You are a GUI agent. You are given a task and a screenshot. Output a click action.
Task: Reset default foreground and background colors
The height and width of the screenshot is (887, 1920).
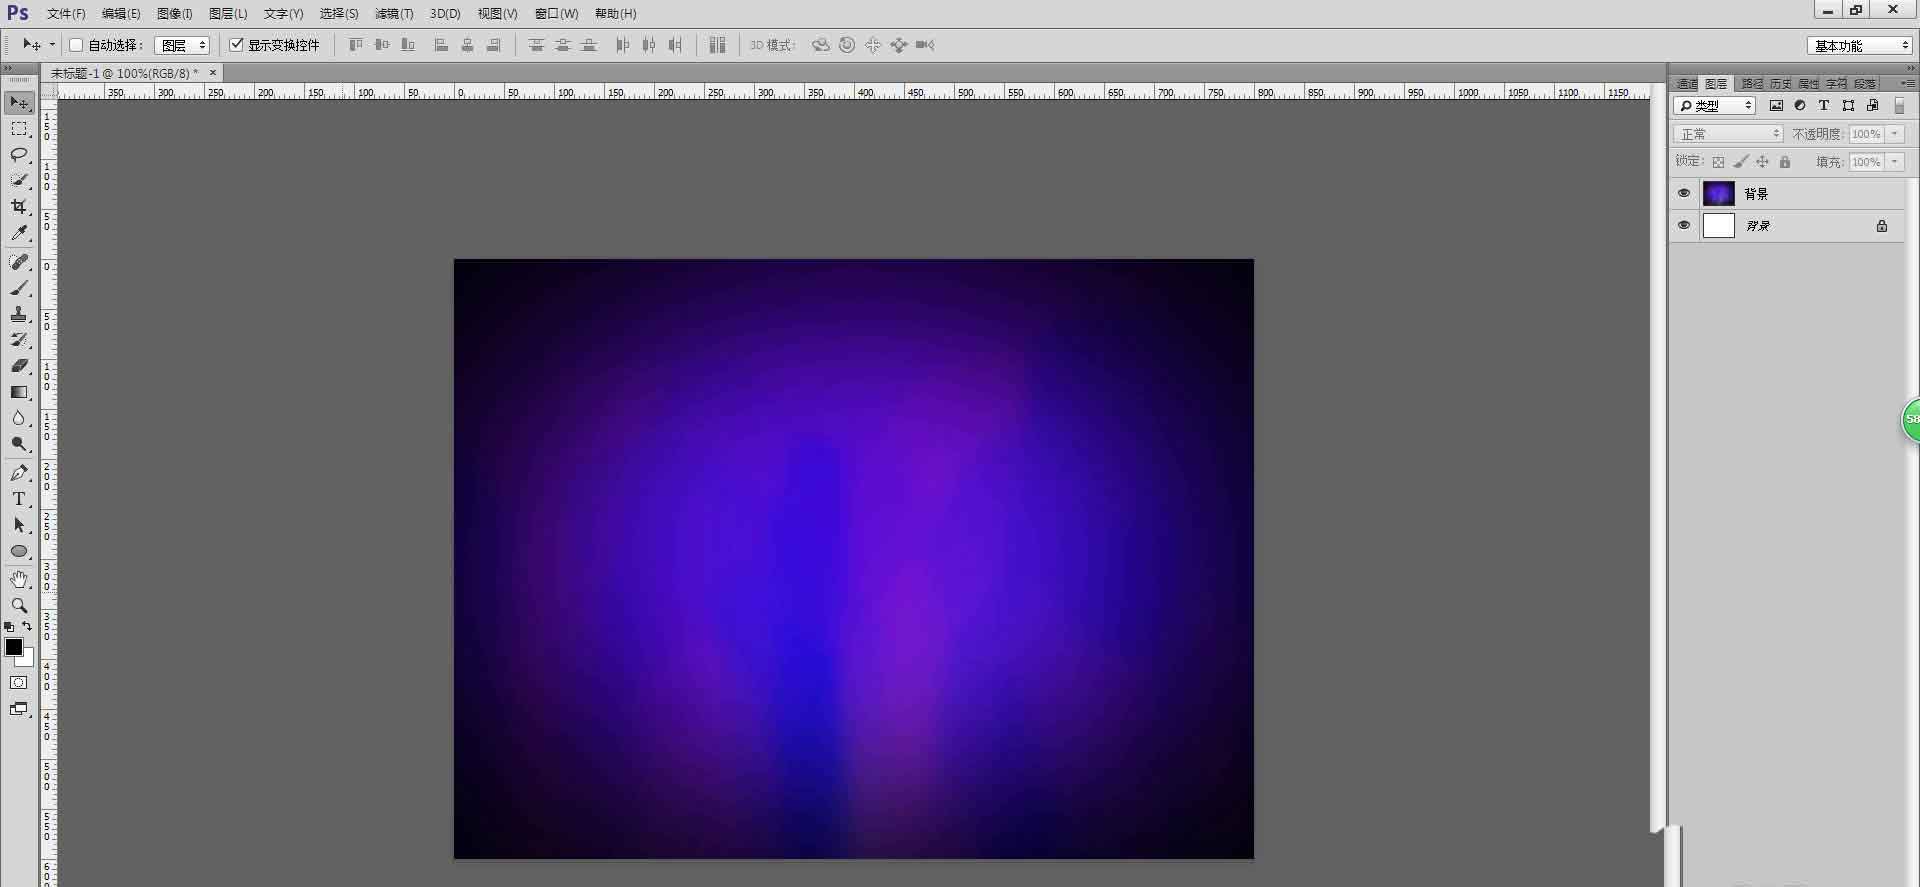point(9,627)
